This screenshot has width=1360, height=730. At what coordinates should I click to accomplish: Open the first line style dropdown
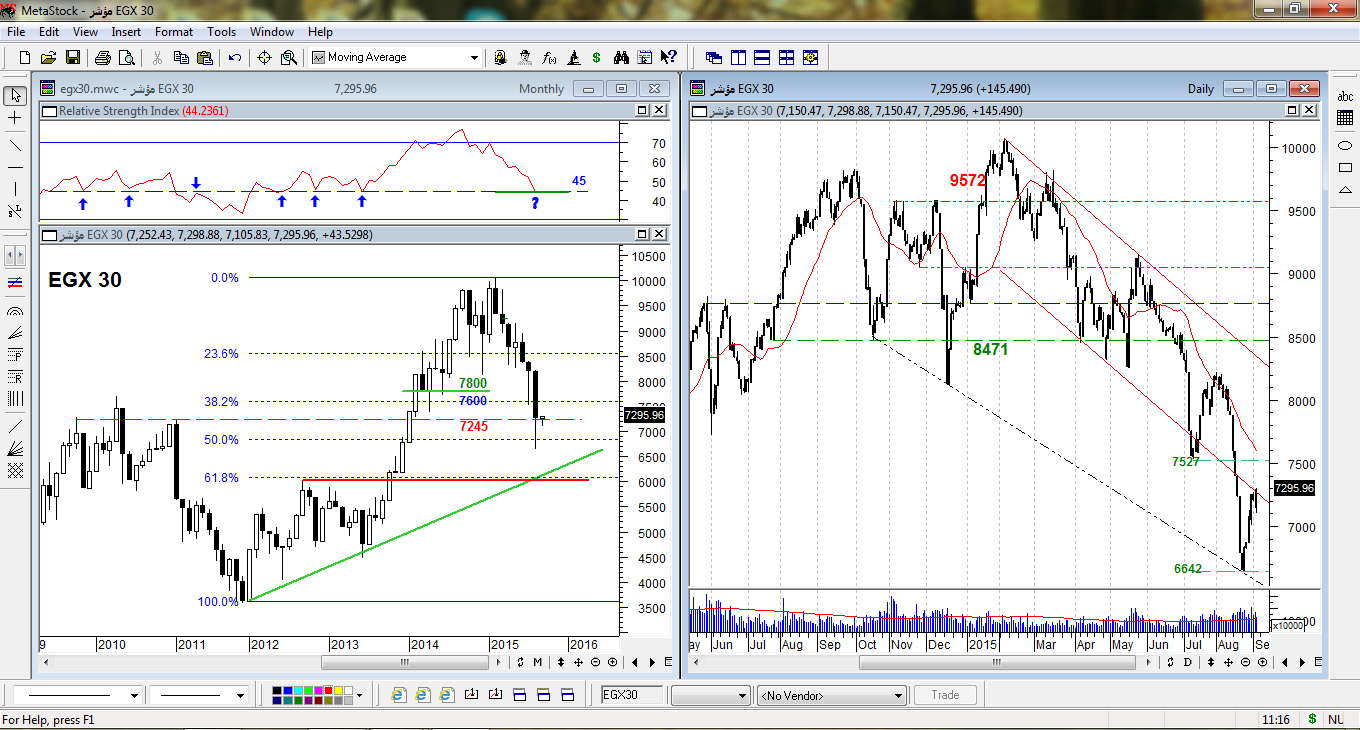pyautogui.click(x=134, y=695)
